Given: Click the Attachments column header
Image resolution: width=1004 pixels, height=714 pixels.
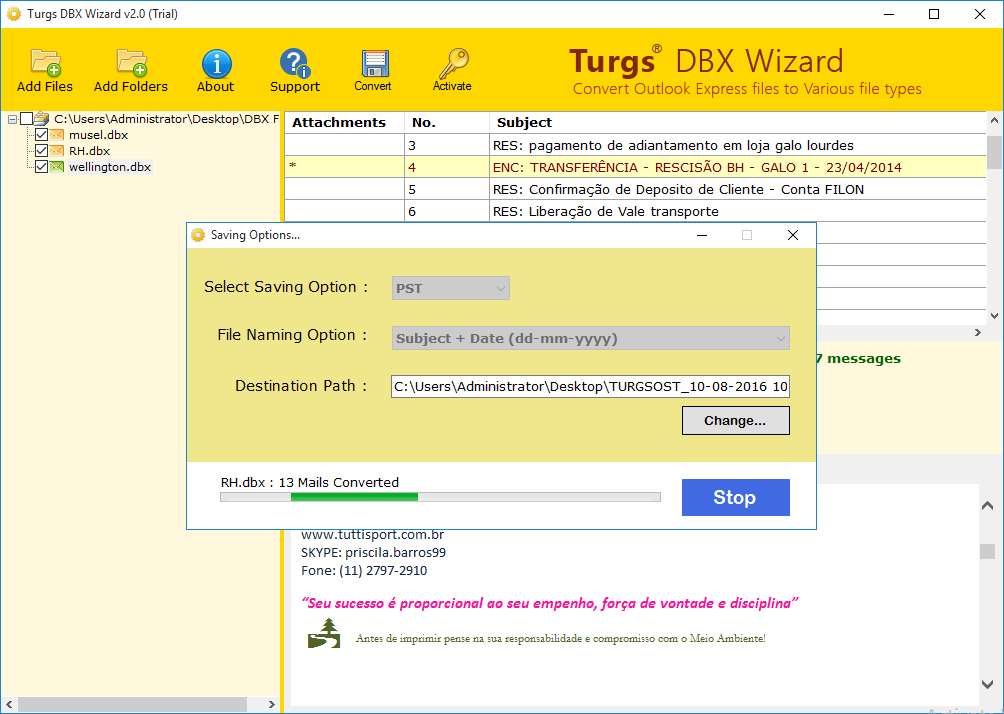Looking at the screenshot, I should click(x=344, y=122).
